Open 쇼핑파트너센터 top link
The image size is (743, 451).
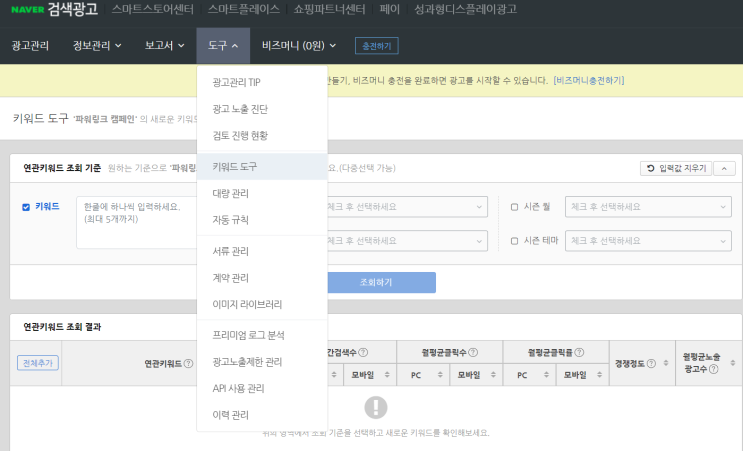329,9
